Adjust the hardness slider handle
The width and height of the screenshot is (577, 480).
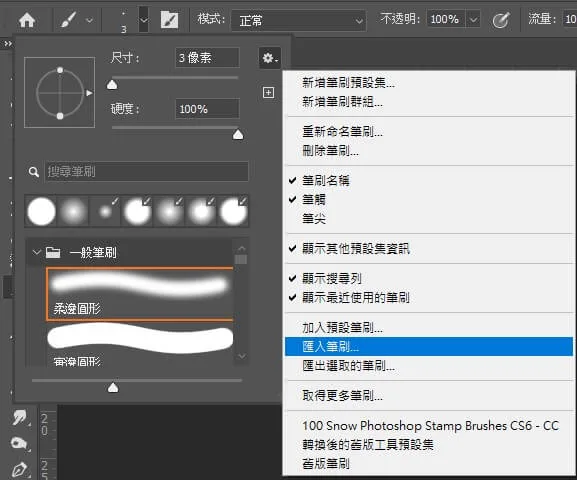click(x=238, y=135)
